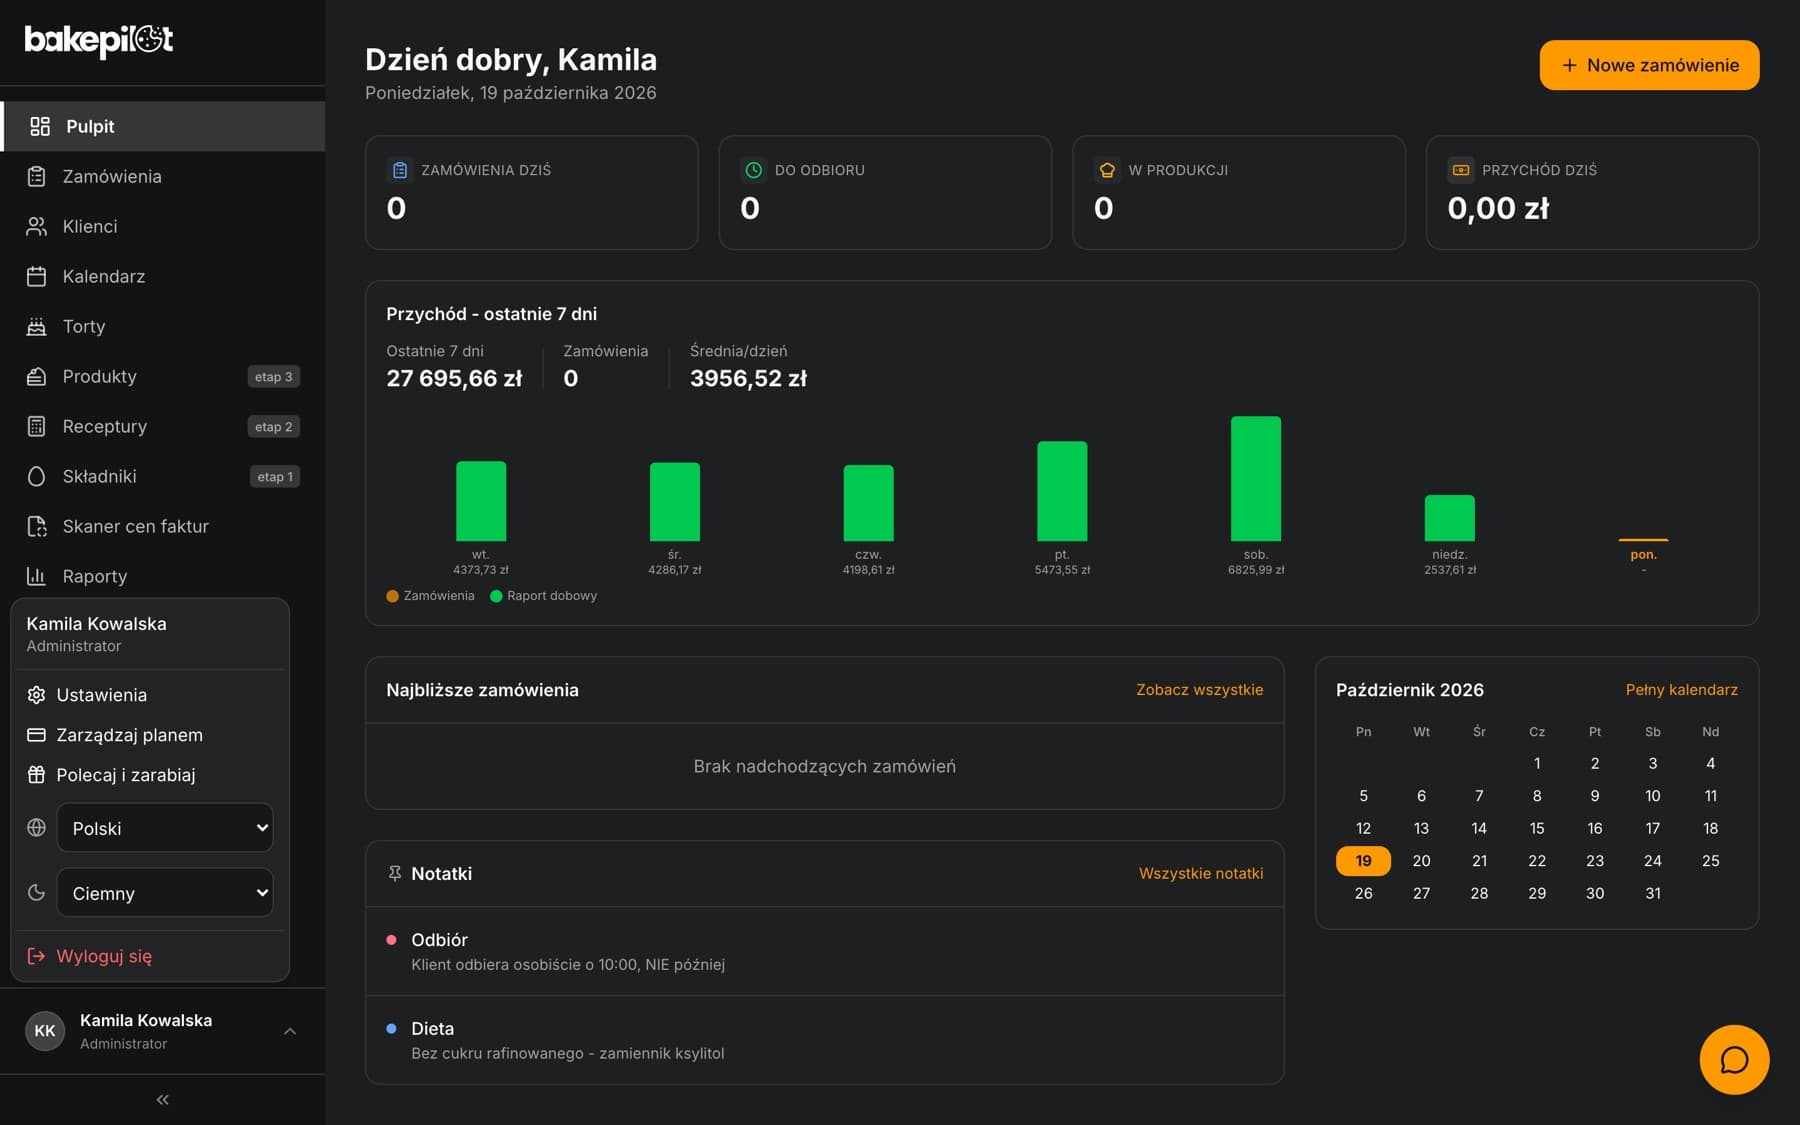Click the Do odbioru stat card
The image size is (1800, 1125).
885,192
